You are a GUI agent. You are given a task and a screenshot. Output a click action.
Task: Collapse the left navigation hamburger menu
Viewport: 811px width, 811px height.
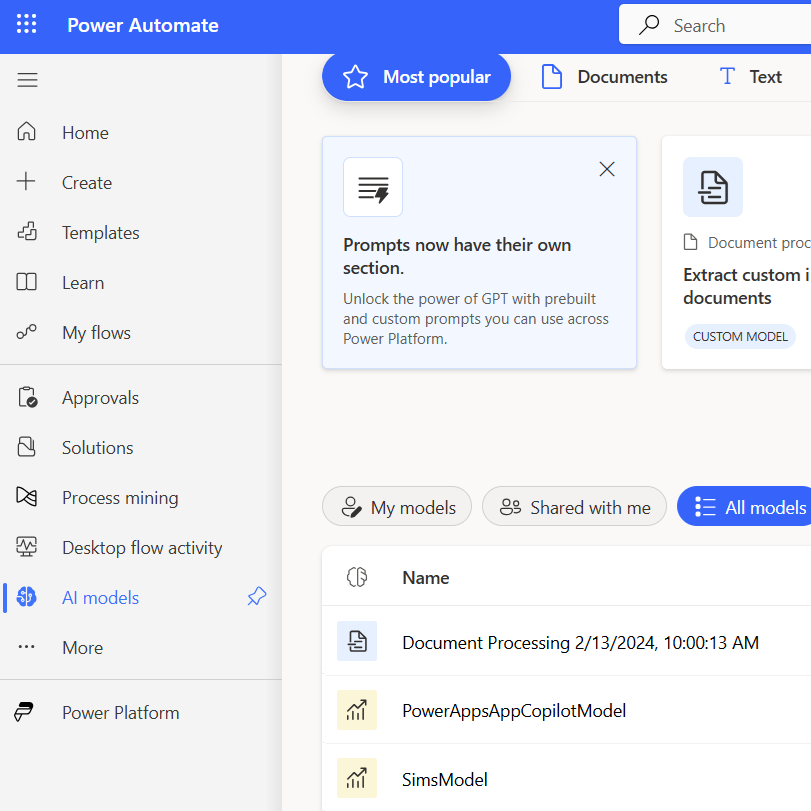coord(27,80)
